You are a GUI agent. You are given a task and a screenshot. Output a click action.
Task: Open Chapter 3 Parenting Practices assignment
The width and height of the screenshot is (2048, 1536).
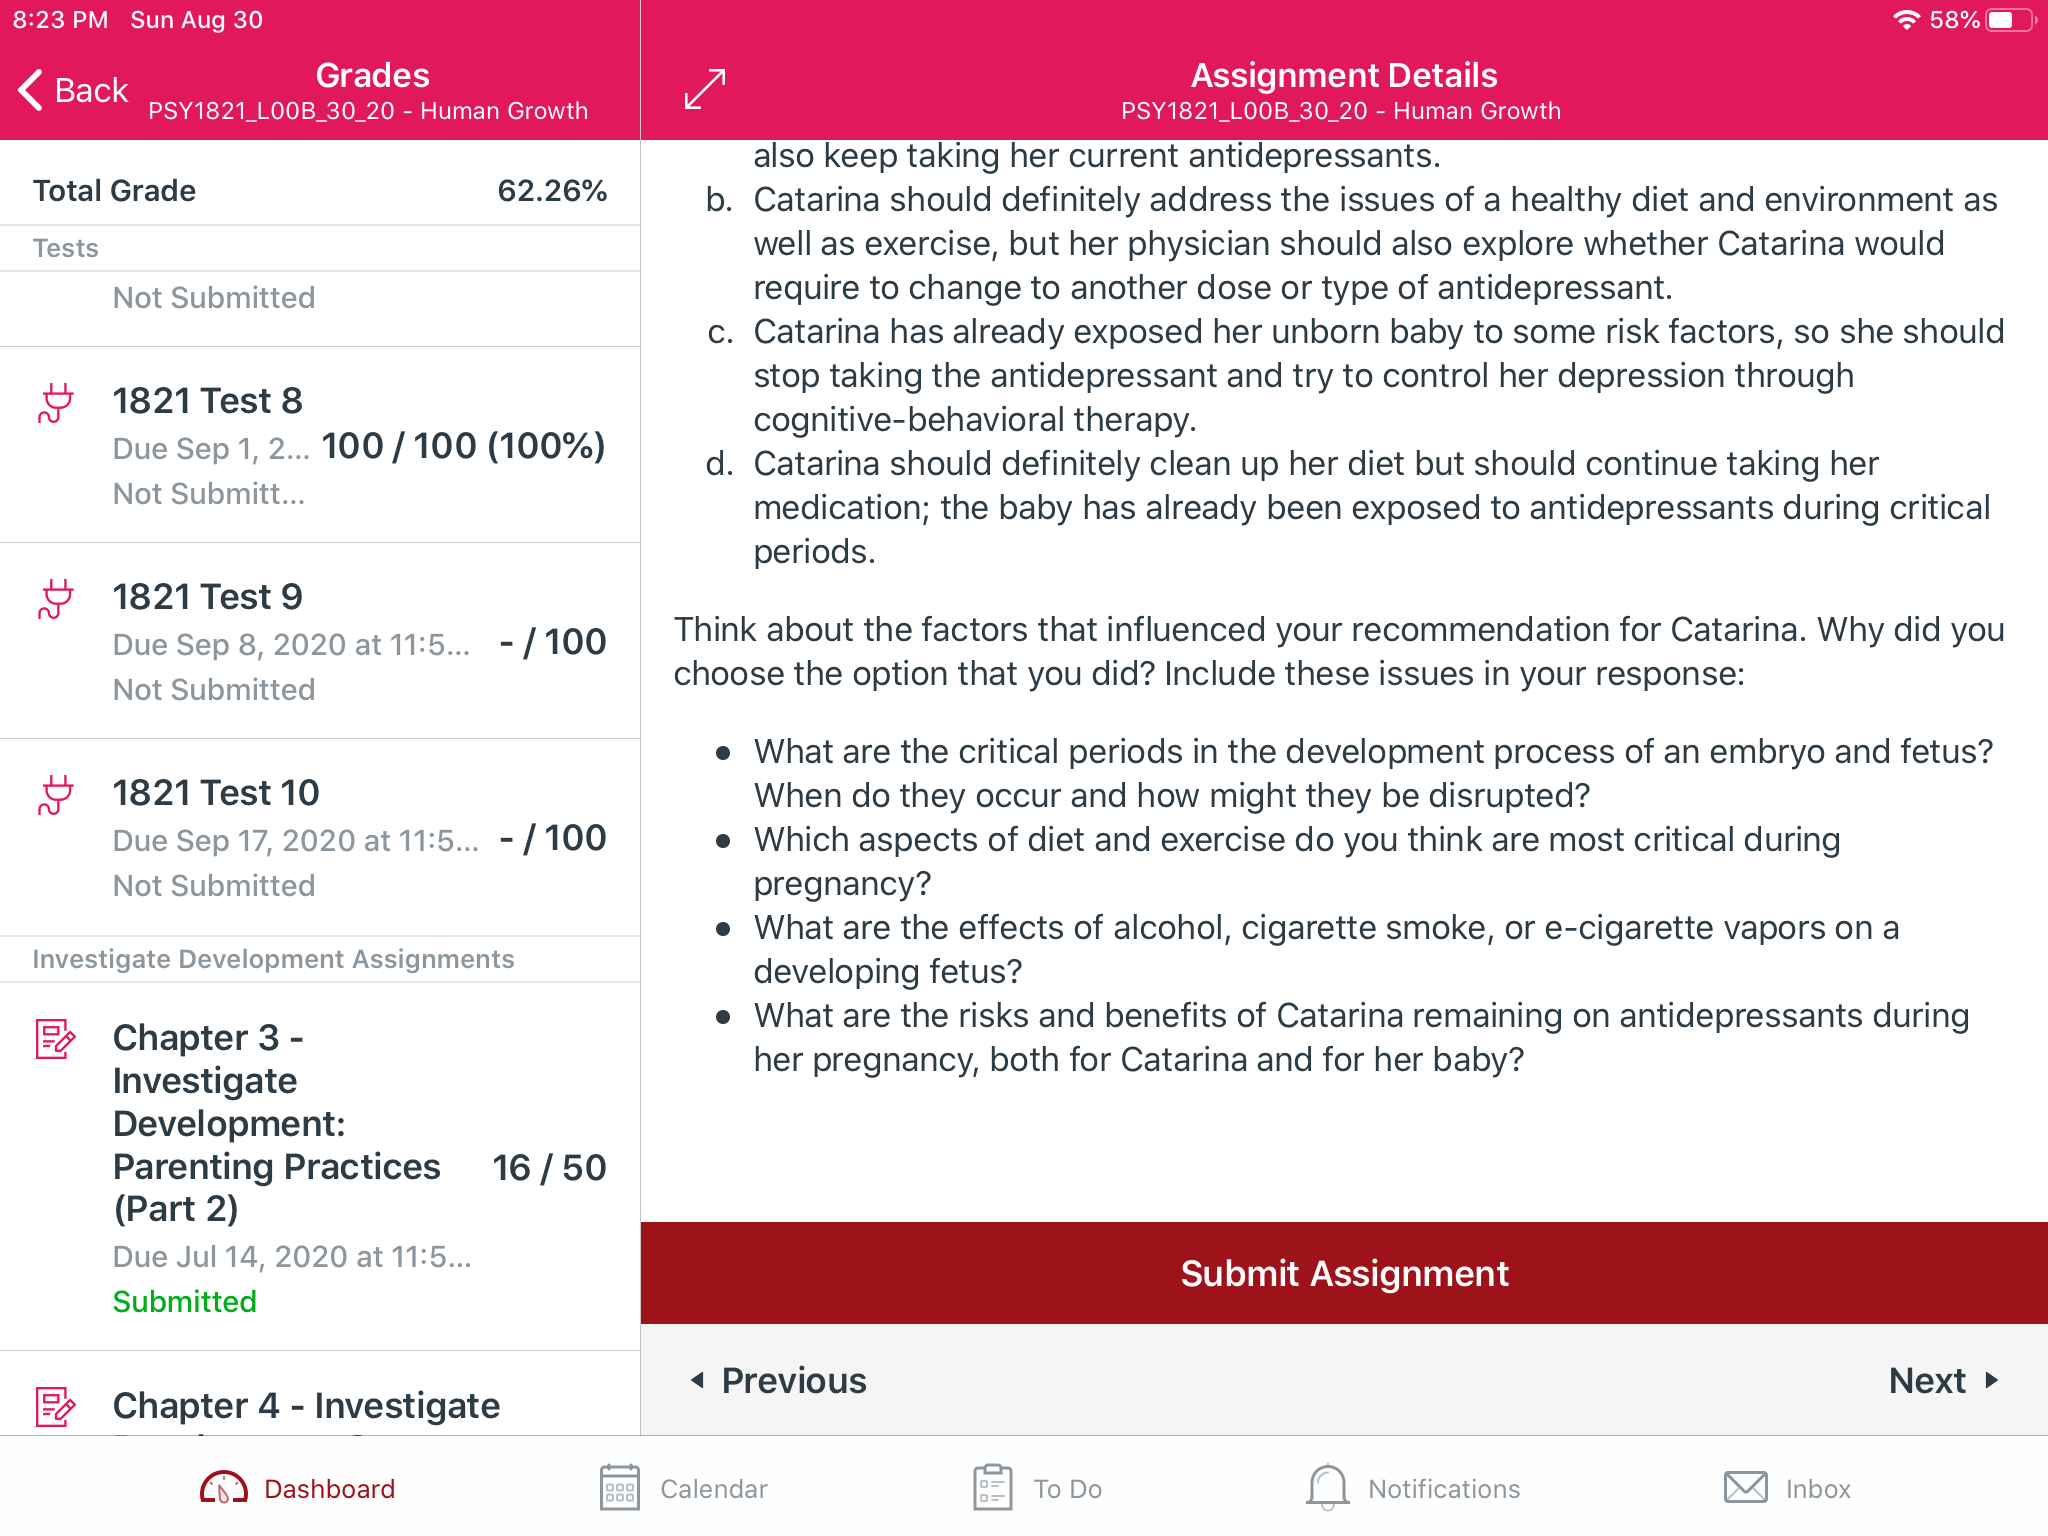coord(320,1167)
